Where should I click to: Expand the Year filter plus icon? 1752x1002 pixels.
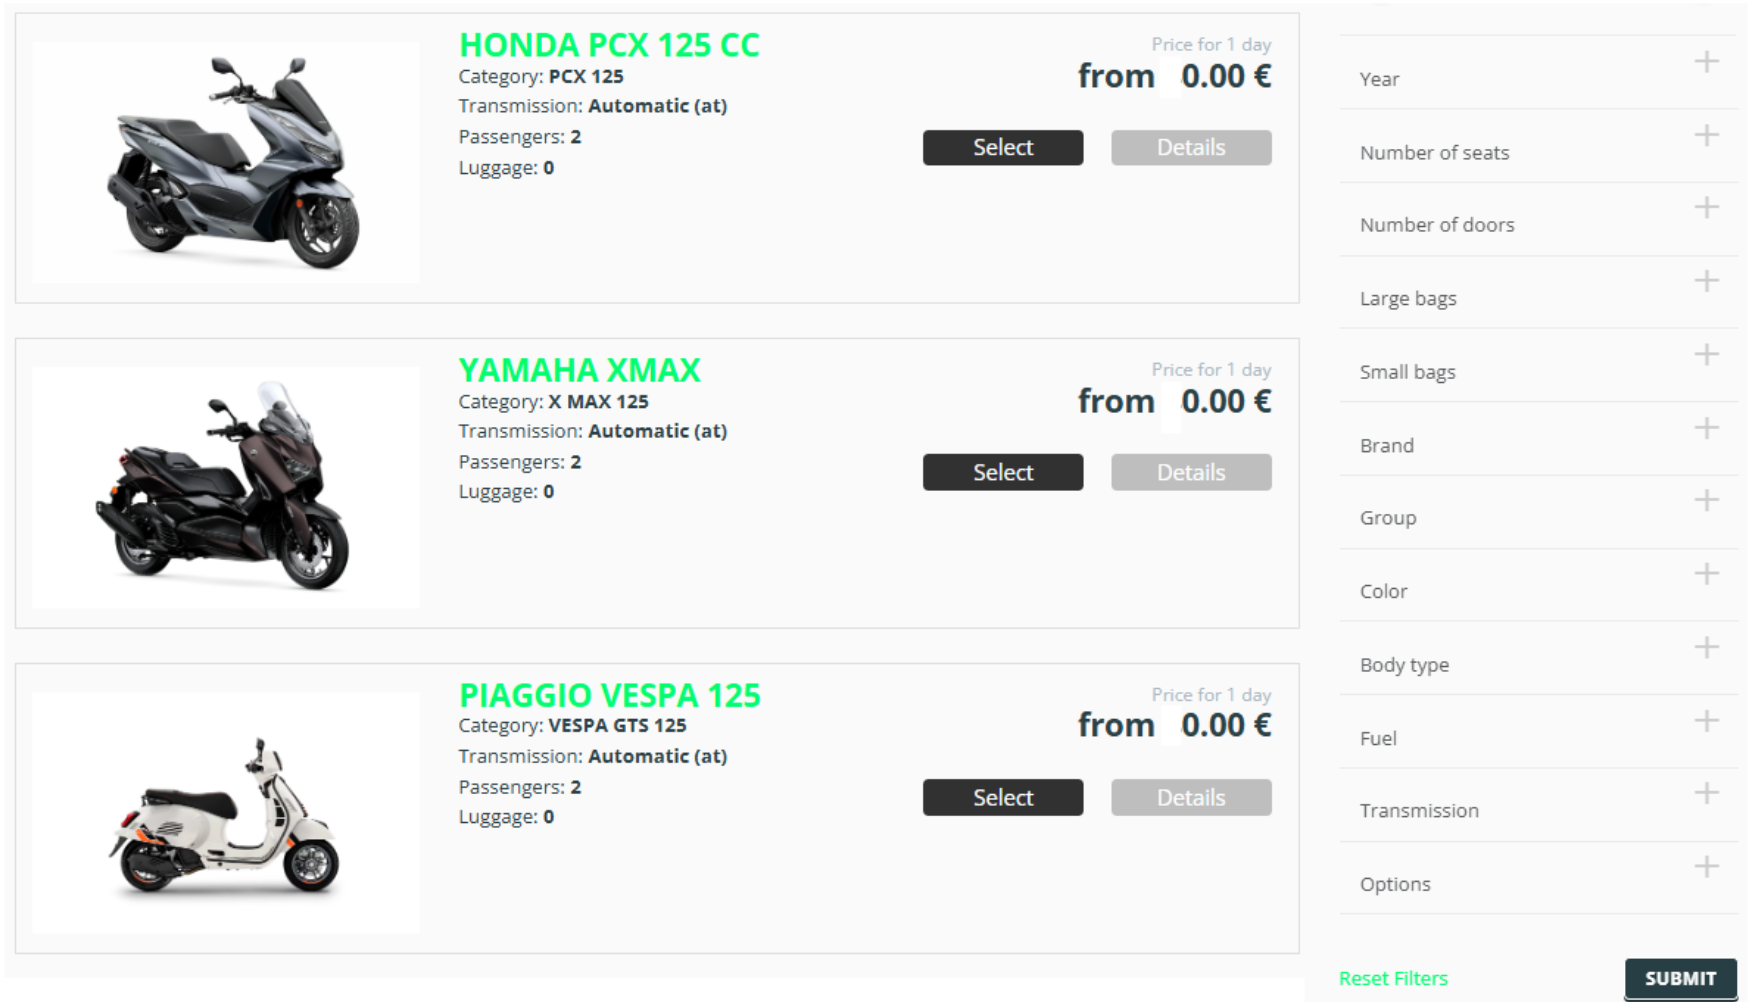tap(1706, 62)
